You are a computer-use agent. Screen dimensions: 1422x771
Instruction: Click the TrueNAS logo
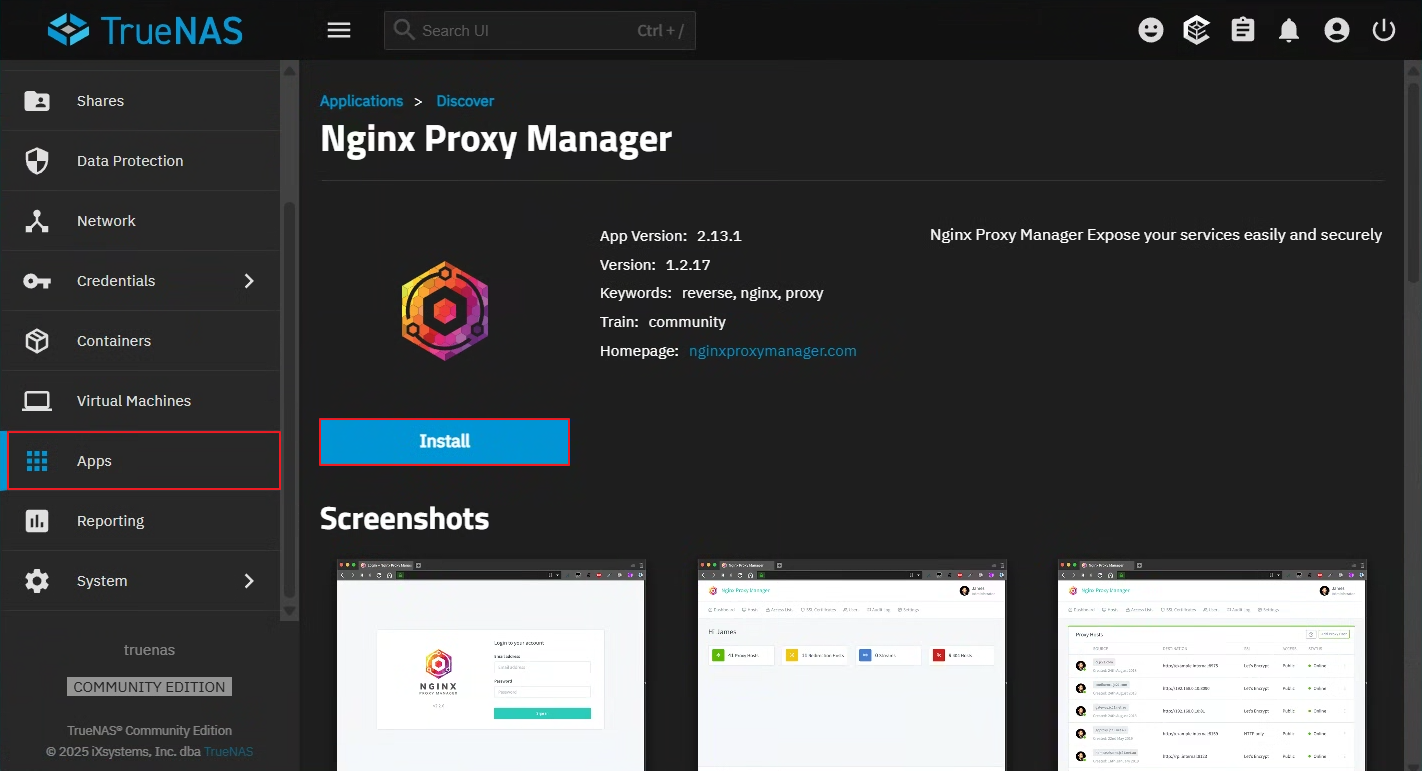(x=145, y=30)
